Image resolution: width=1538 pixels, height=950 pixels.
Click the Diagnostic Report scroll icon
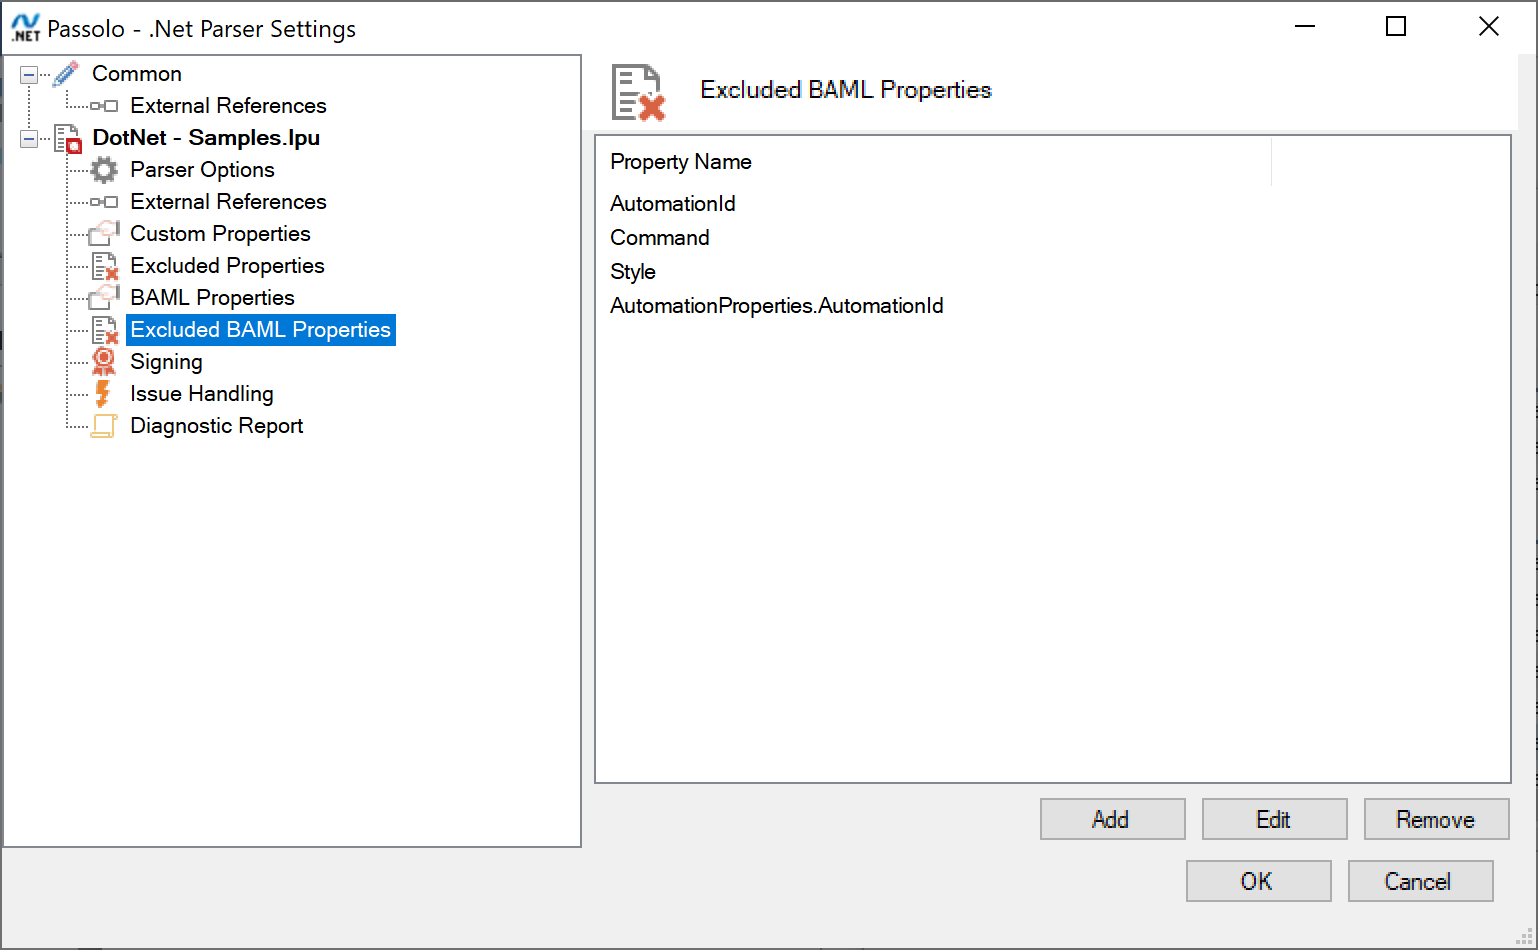pos(103,425)
